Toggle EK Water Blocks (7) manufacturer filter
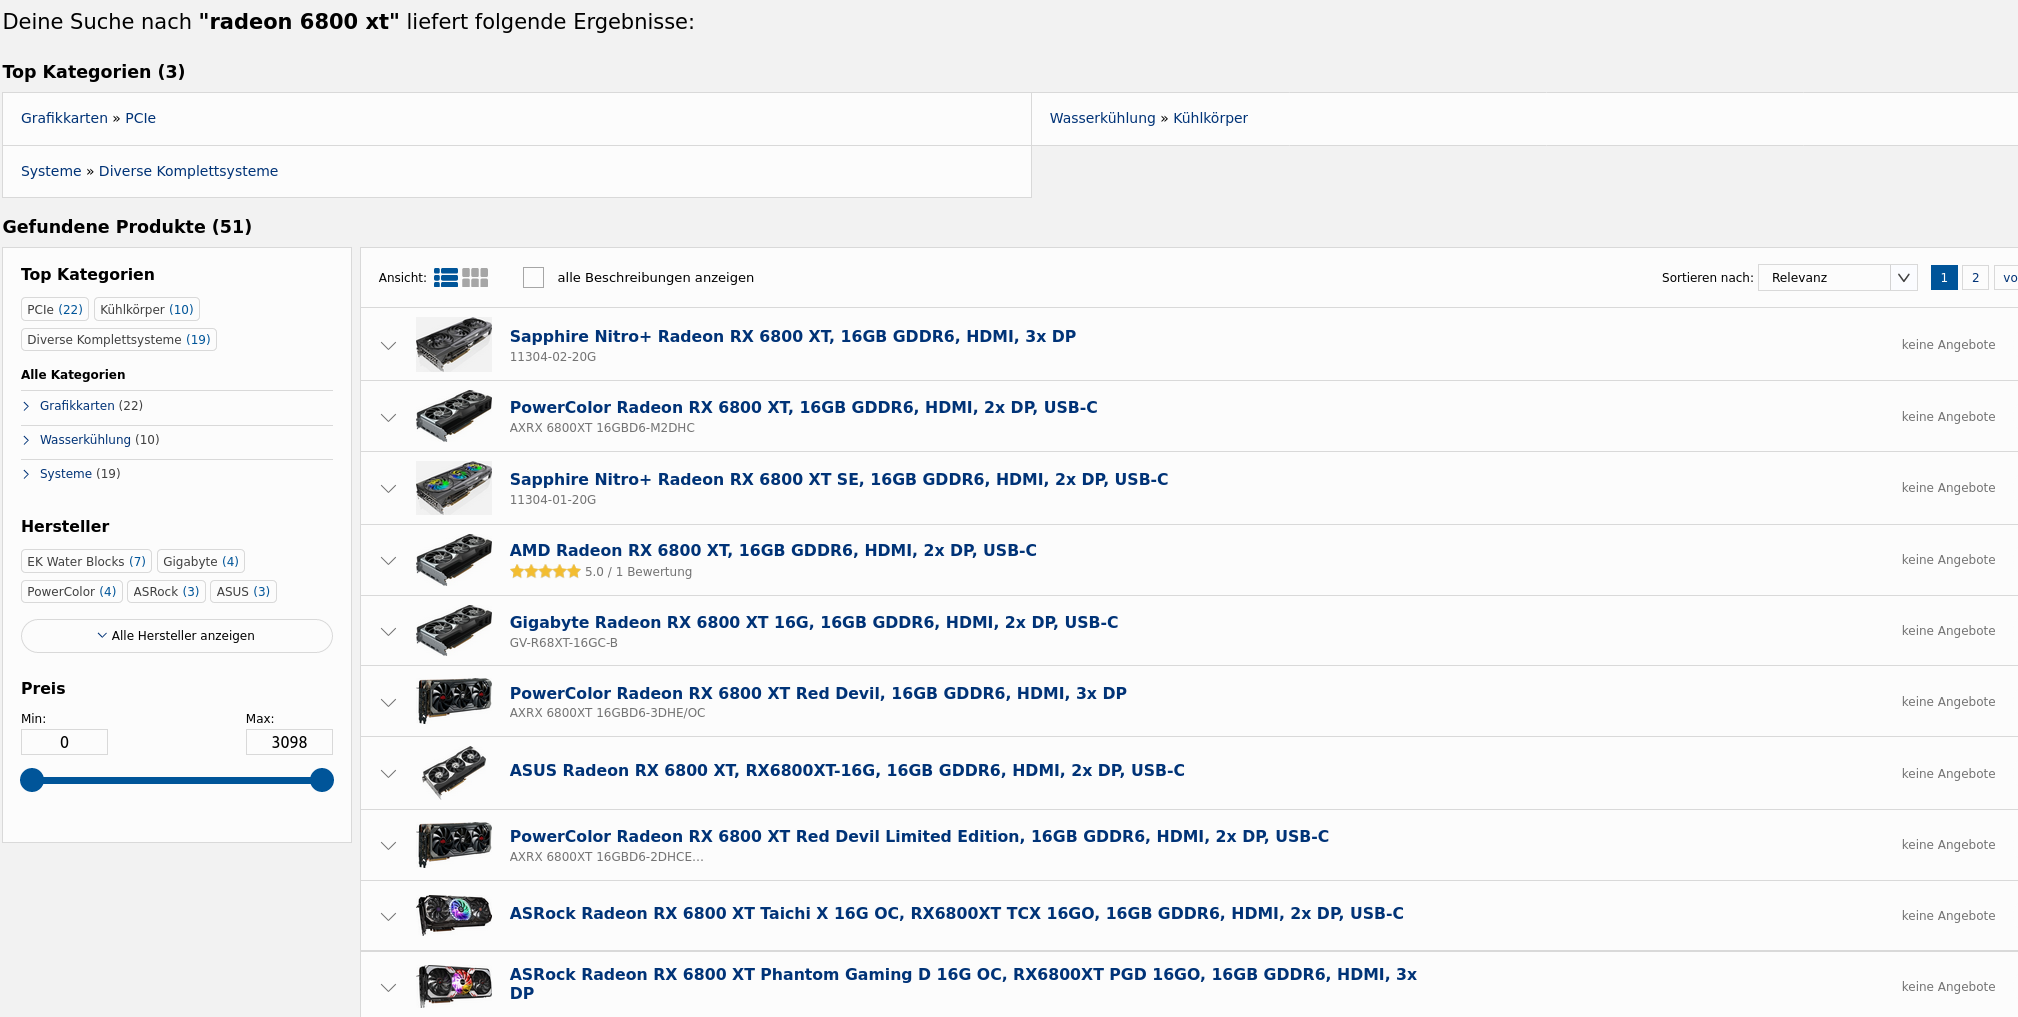This screenshot has width=2018, height=1017. 86,562
